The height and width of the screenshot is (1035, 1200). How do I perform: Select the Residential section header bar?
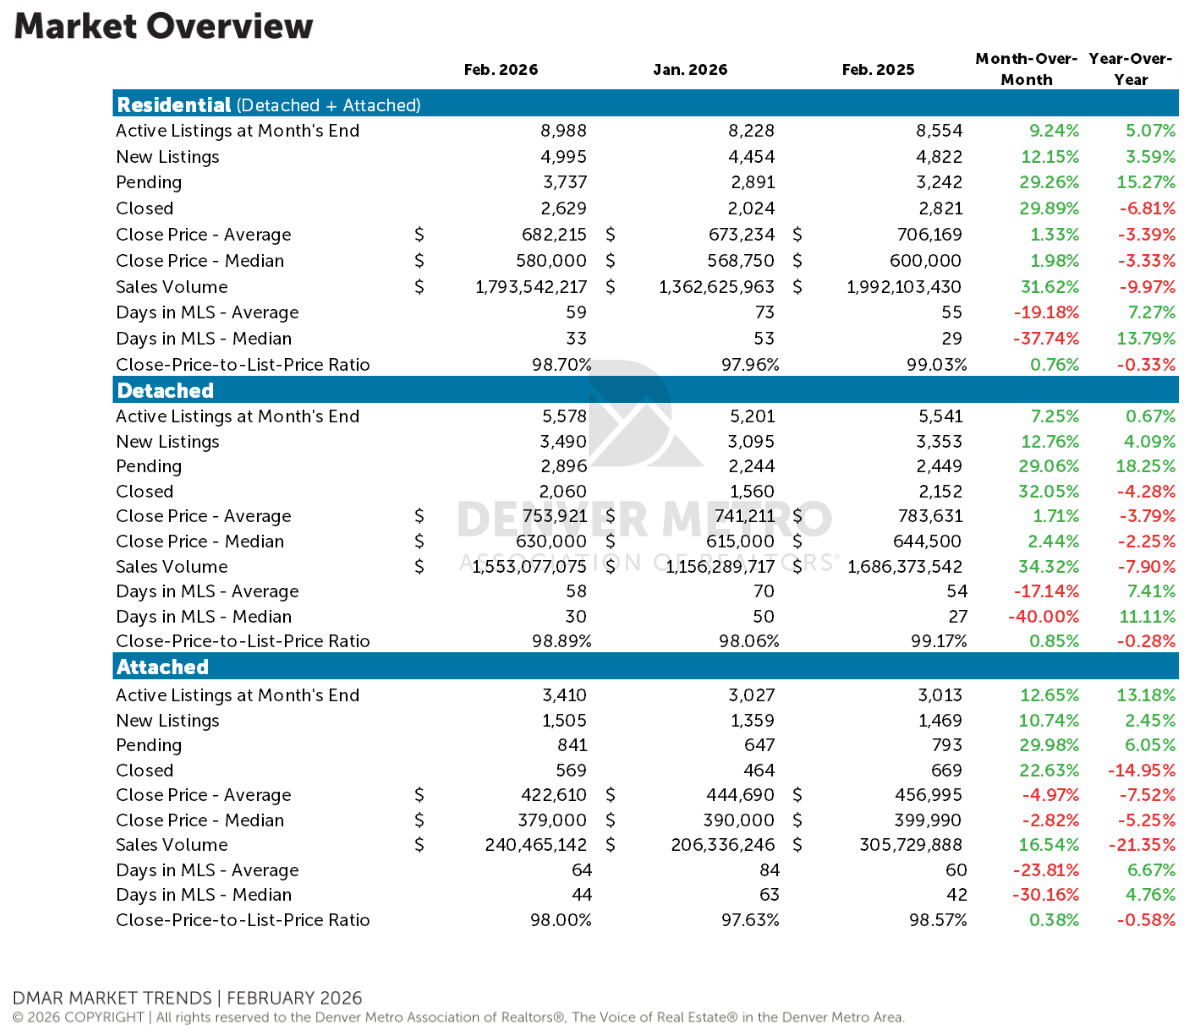644,105
